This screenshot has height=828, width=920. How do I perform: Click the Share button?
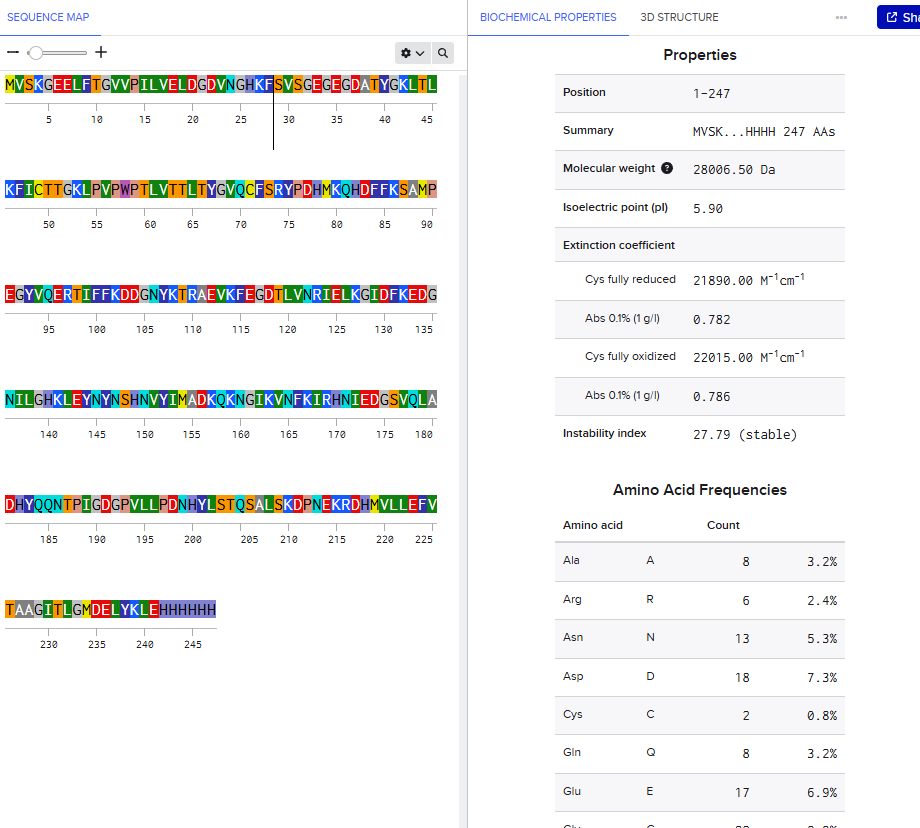(899, 17)
